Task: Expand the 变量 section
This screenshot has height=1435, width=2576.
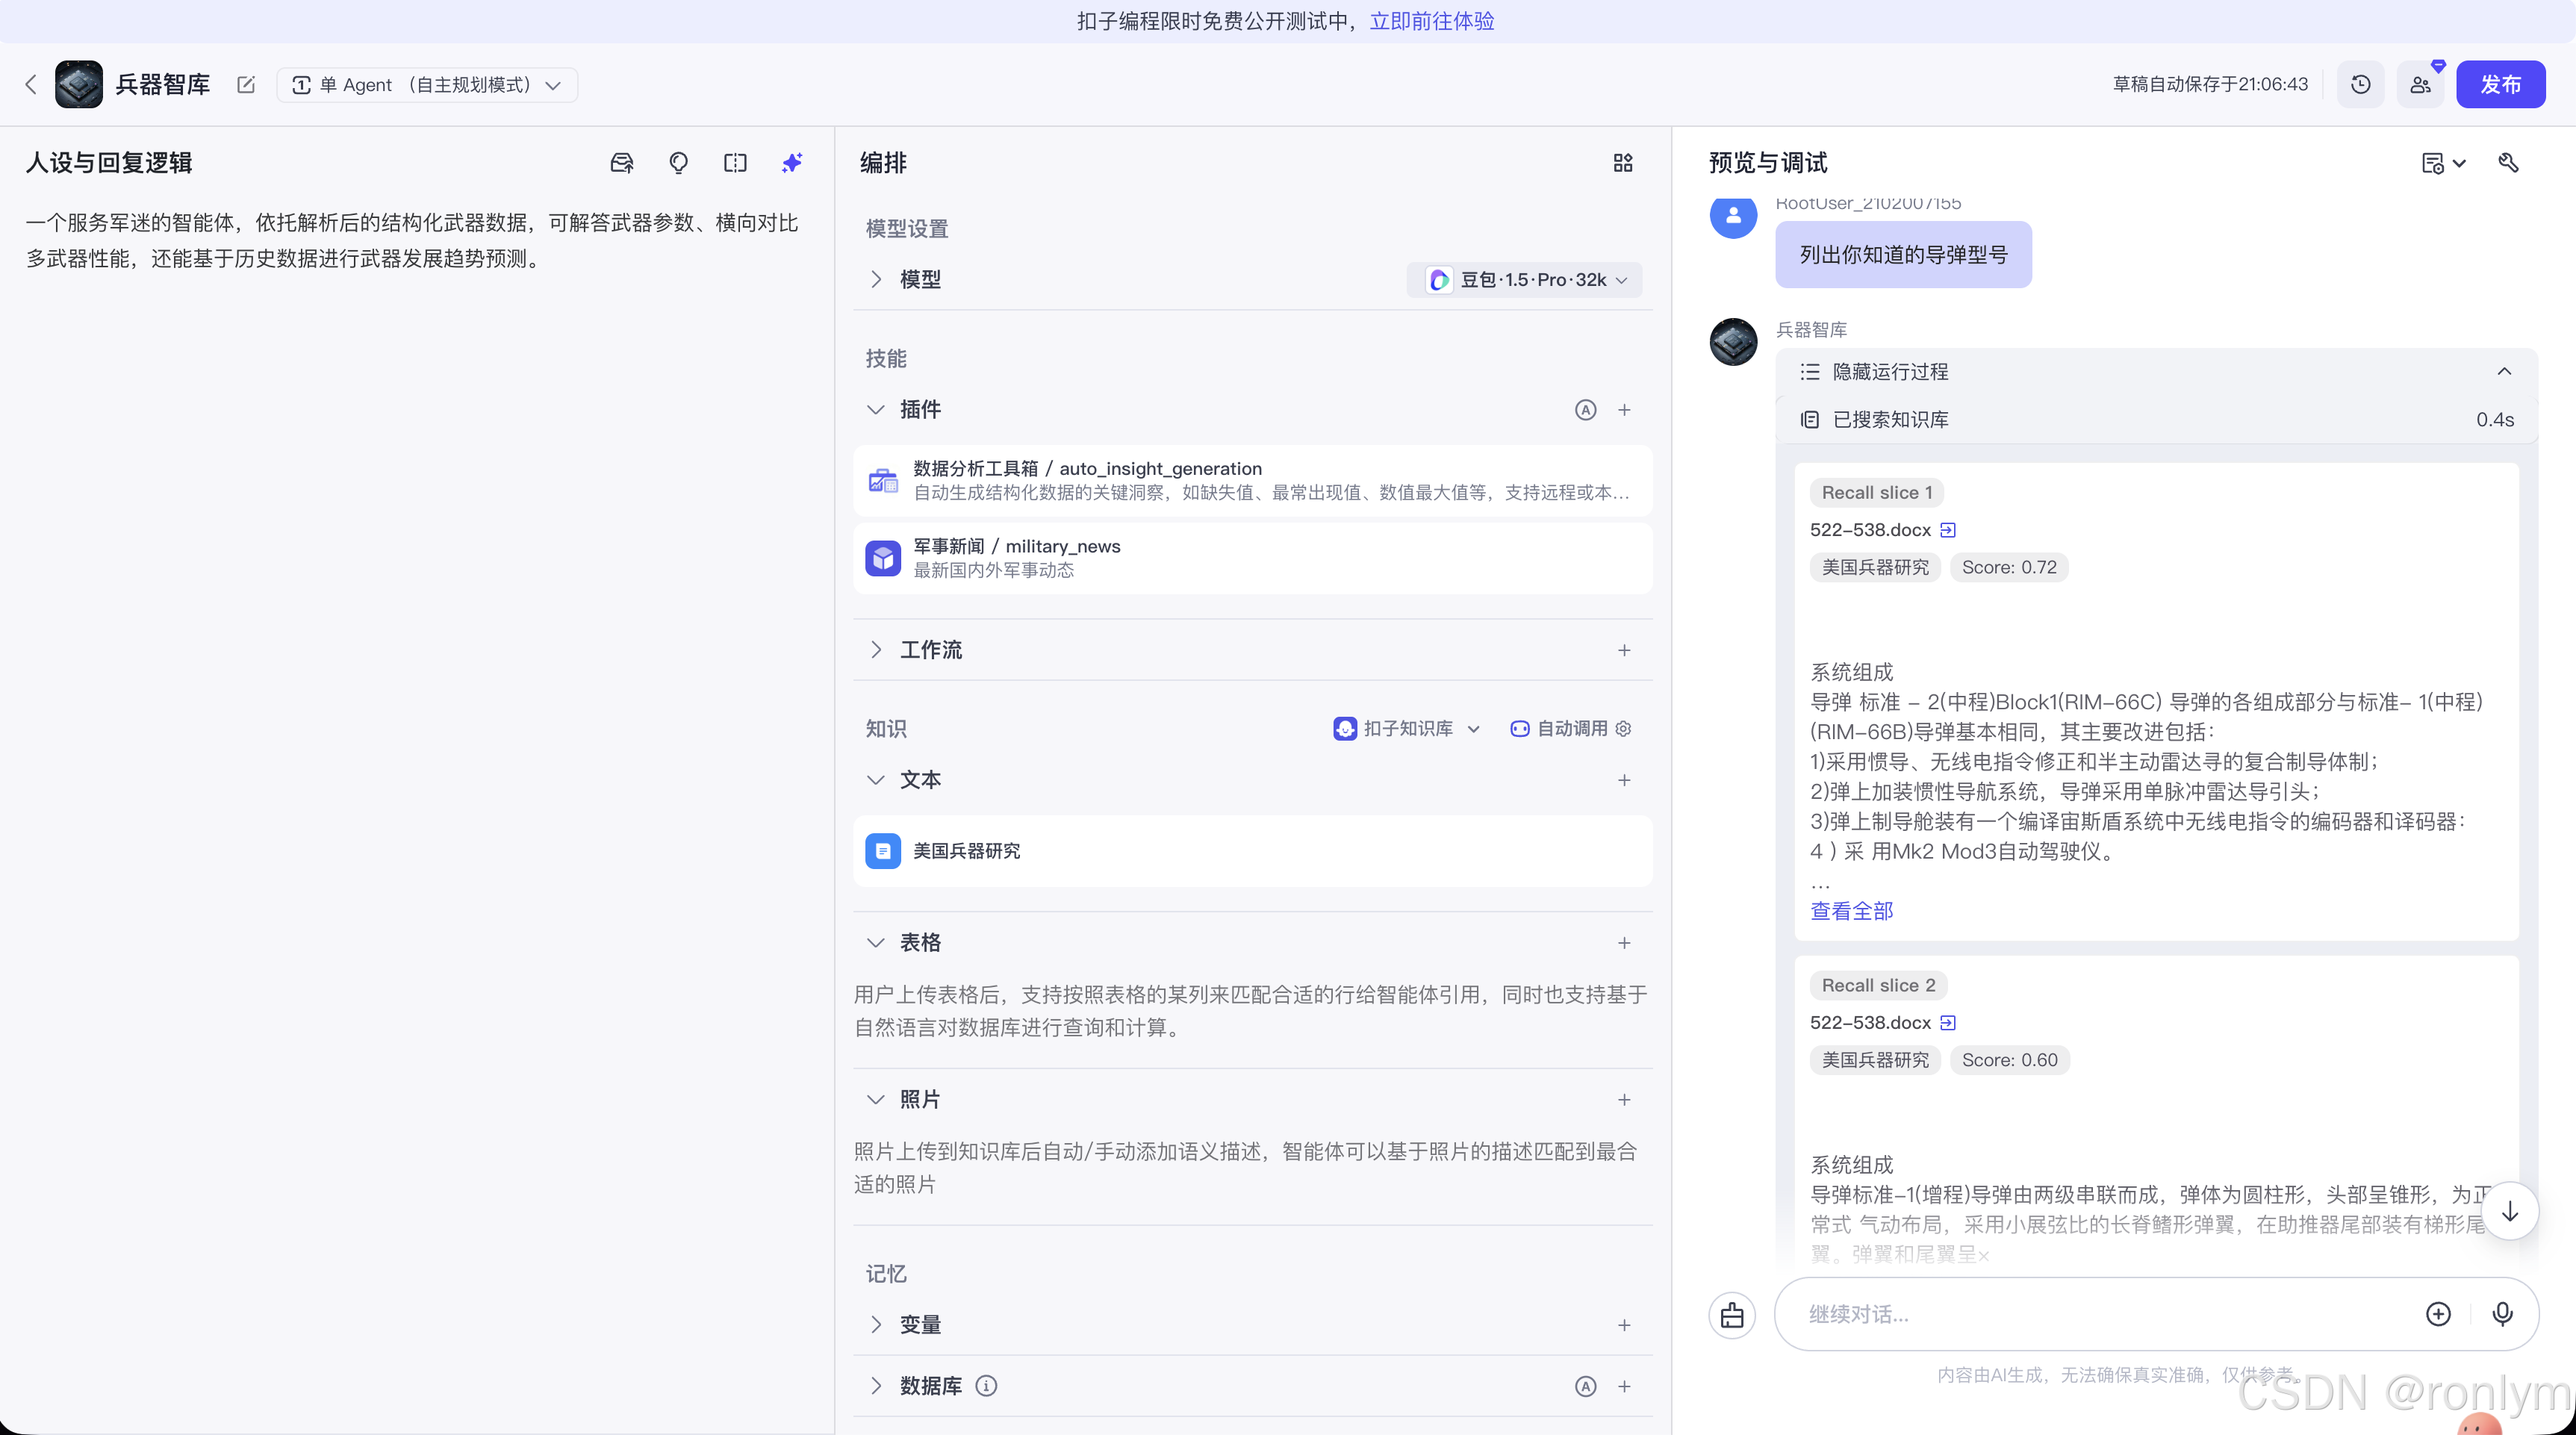Action: pos(876,1325)
